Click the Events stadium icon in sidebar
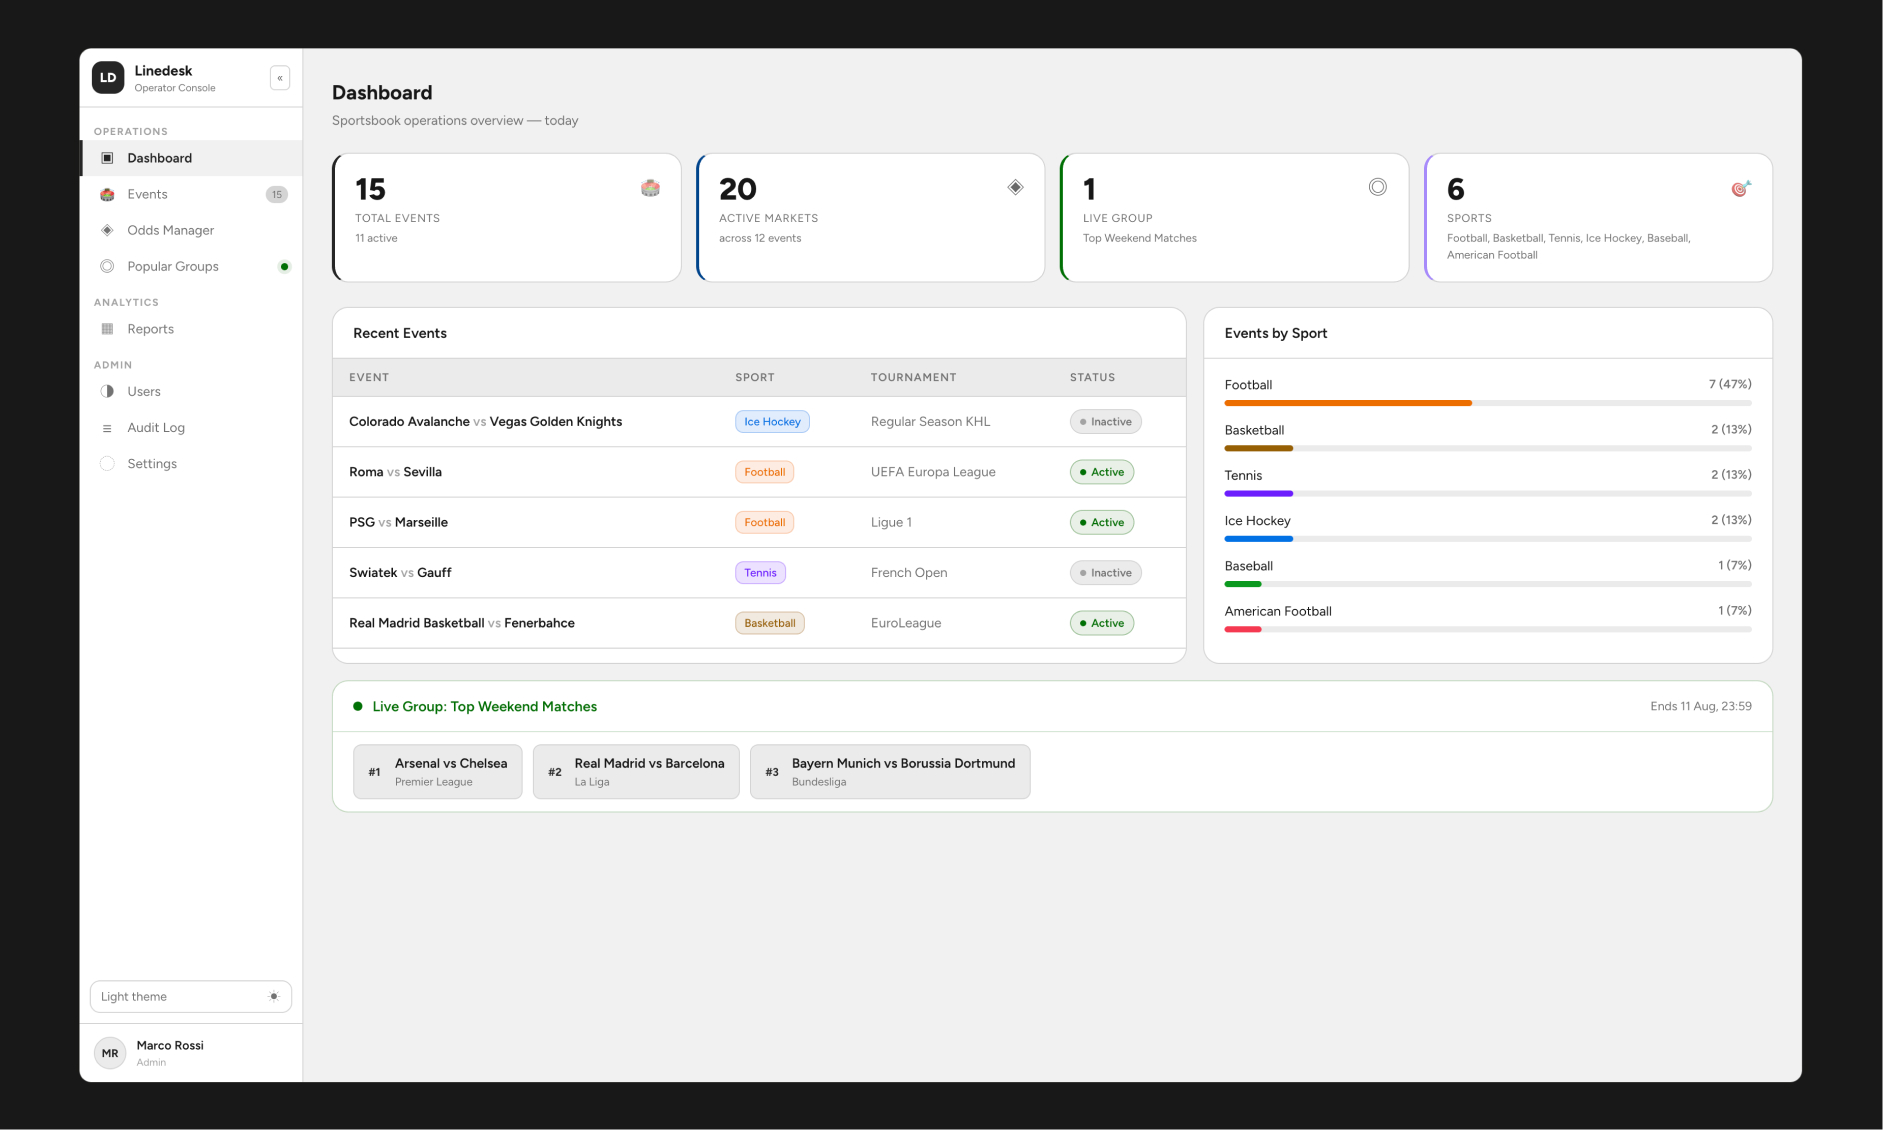Screen dimensions: 1883x1130 pyautogui.click(x=107, y=194)
